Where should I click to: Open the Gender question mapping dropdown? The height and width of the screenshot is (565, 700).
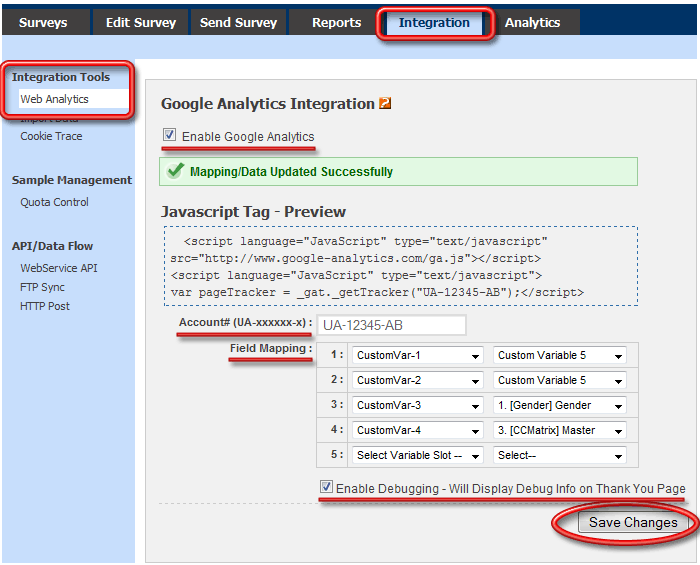[x=559, y=405]
